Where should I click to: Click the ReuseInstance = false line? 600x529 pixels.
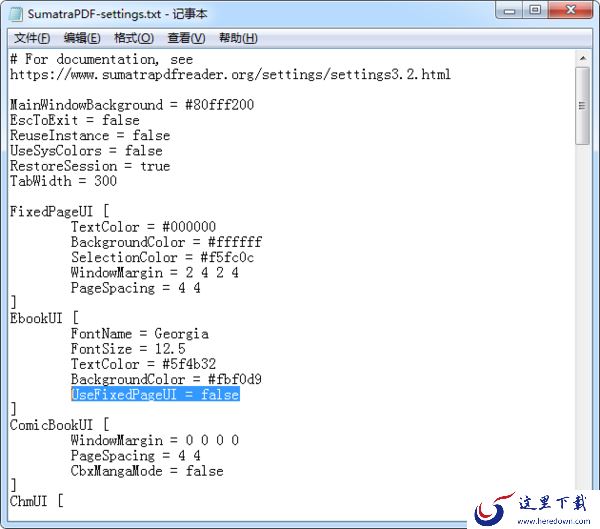point(90,136)
